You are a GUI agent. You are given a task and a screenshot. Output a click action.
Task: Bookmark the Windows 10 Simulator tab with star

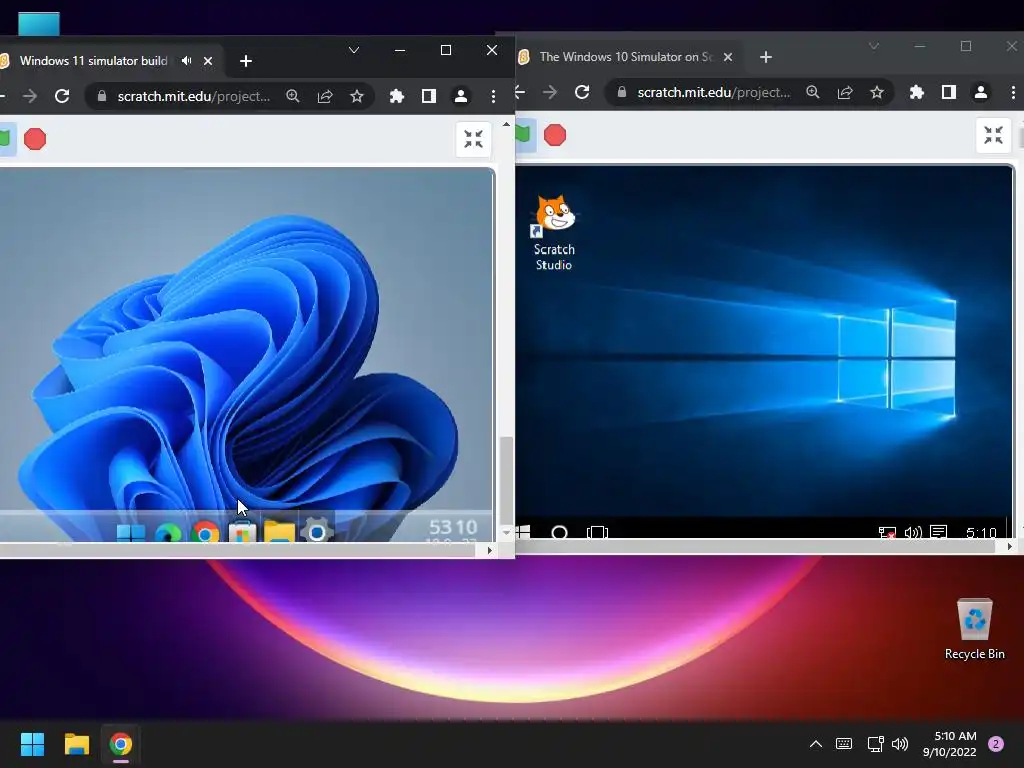click(x=876, y=92)
